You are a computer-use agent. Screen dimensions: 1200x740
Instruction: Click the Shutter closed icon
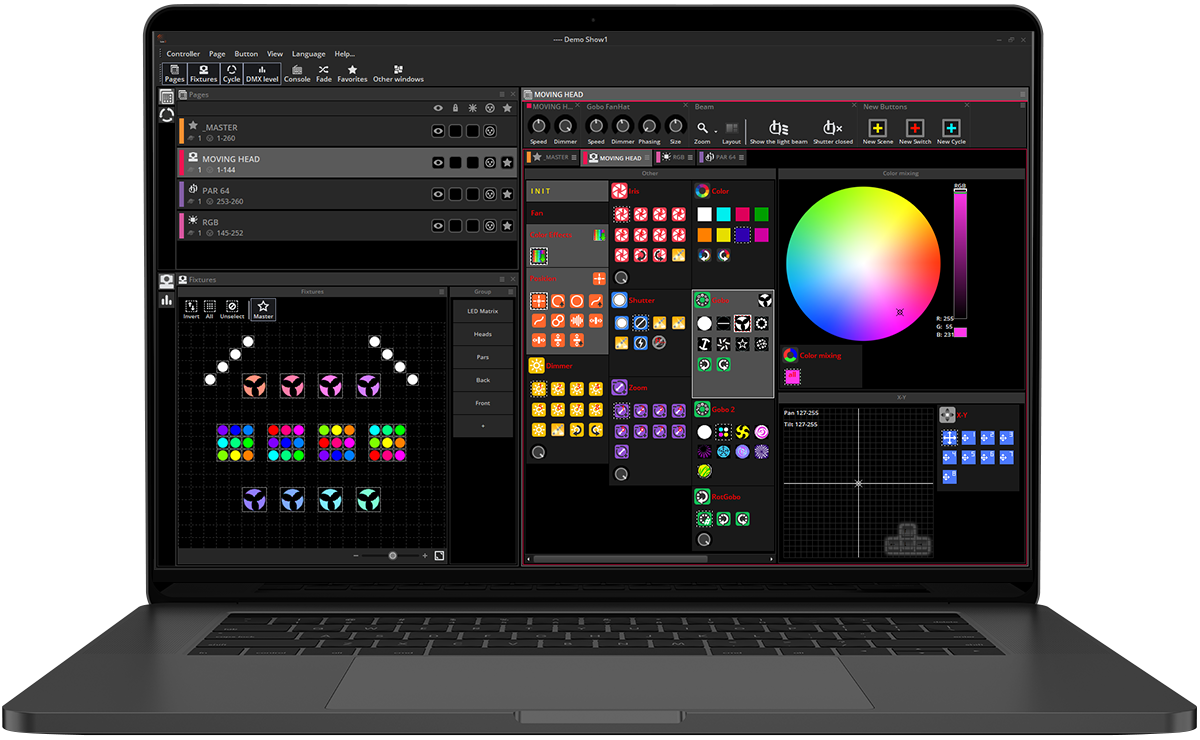pyautogui.click(x=832, y=129)
